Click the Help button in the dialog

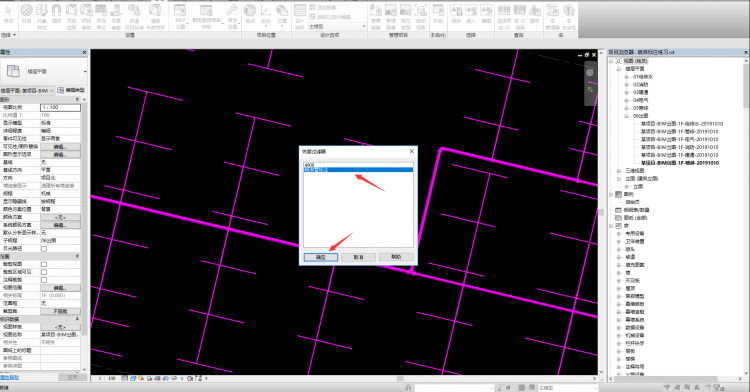(396, 257)
